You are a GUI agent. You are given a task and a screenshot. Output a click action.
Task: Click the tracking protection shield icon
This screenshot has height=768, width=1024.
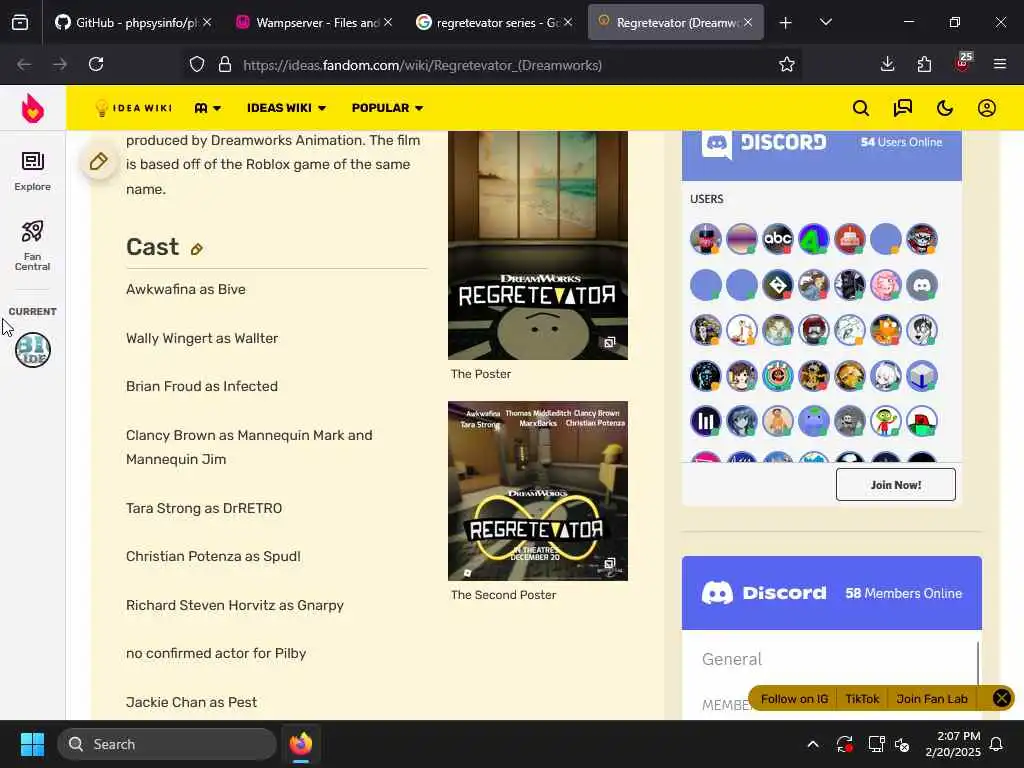tap(197, 64)
